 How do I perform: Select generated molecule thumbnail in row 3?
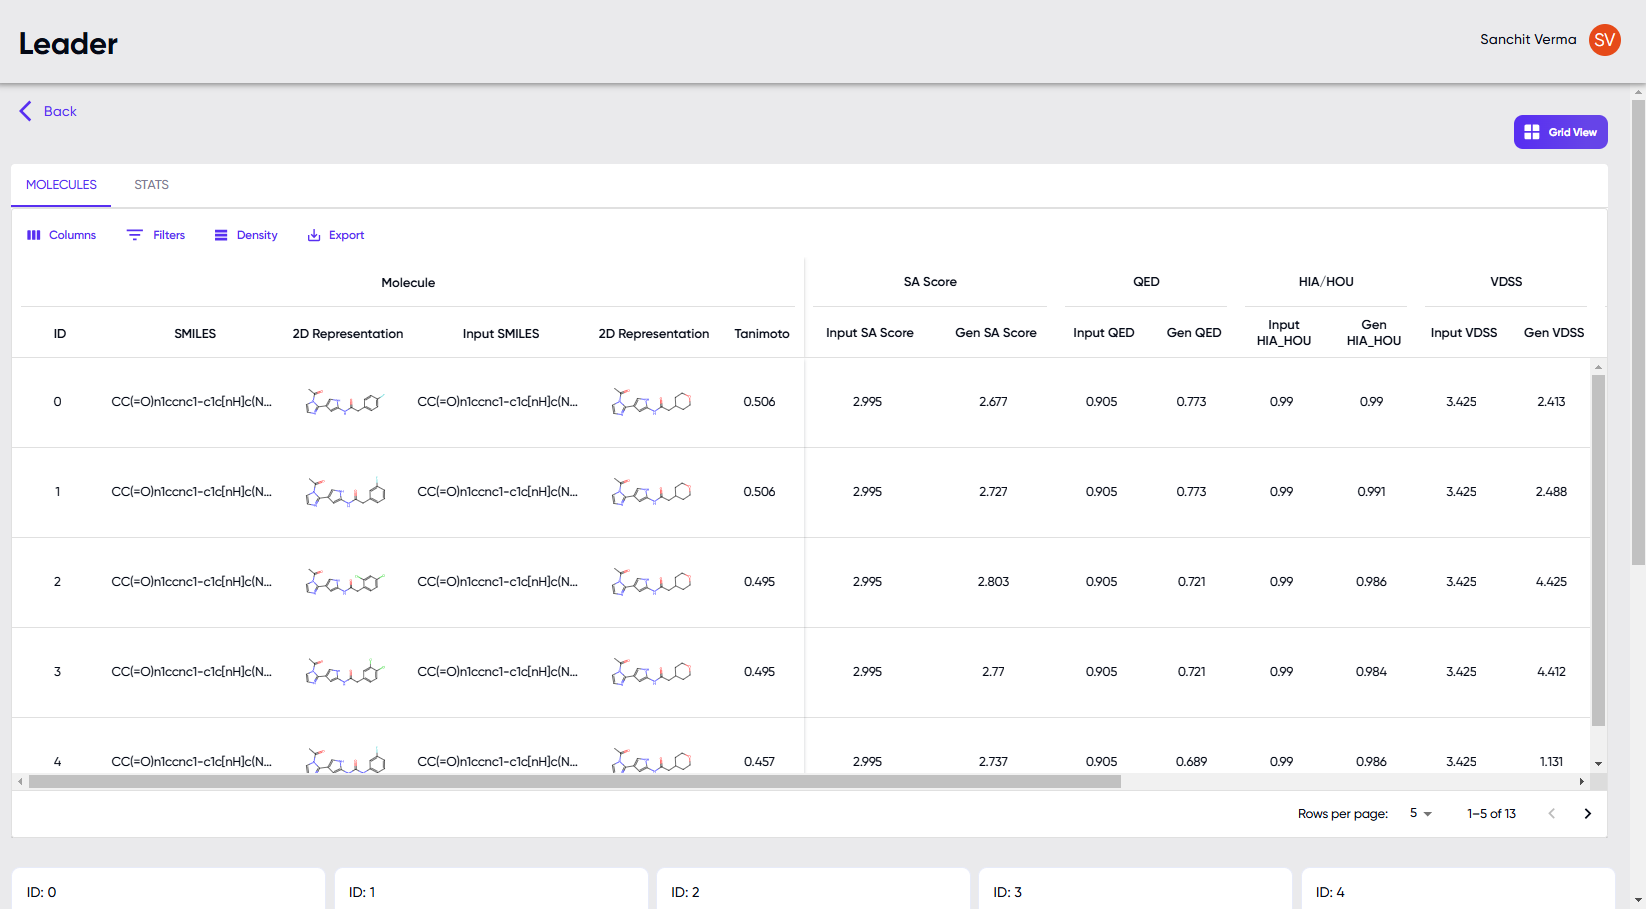[345, 672]
